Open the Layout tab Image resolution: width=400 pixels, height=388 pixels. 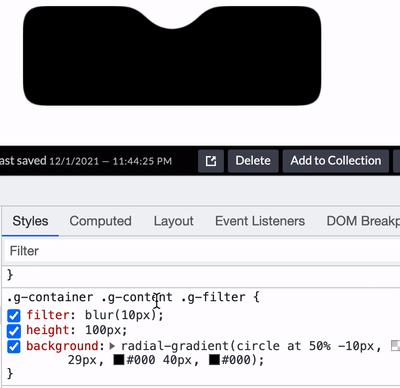(x=173, y=221)
